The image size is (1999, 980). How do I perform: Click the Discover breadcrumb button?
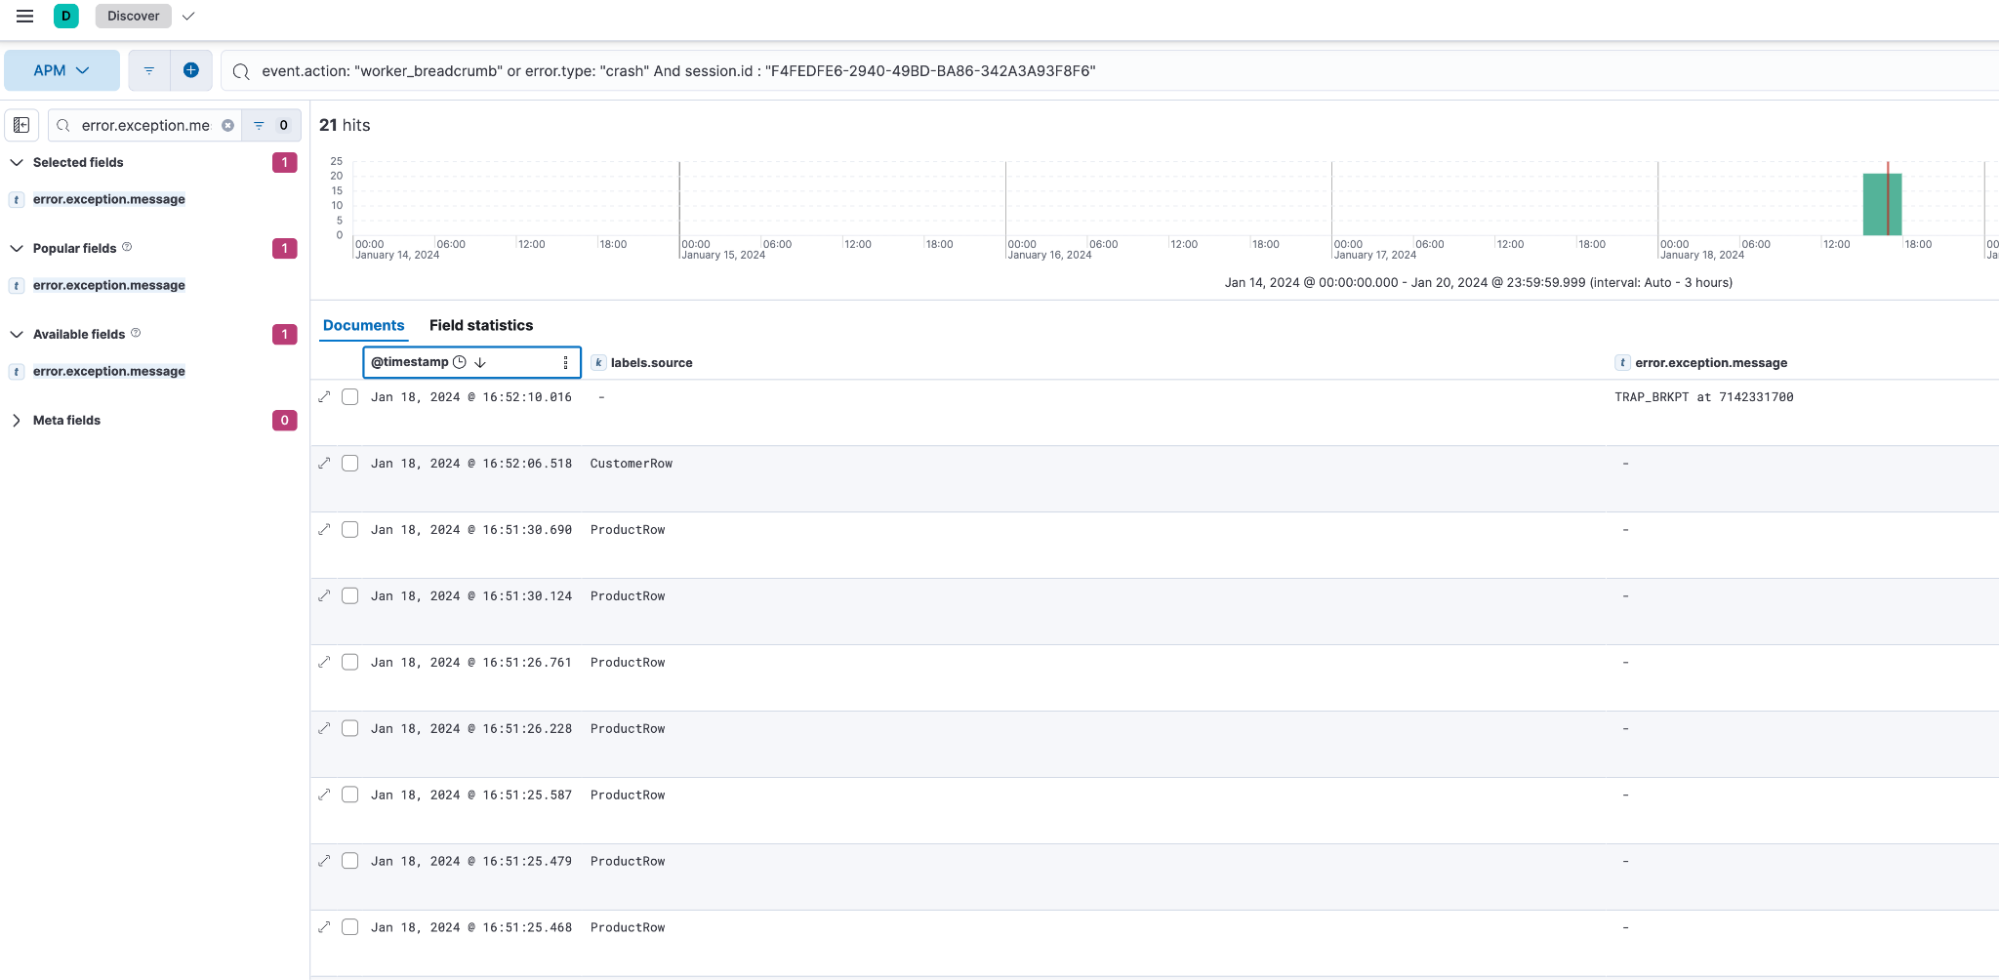coord(133,16)
